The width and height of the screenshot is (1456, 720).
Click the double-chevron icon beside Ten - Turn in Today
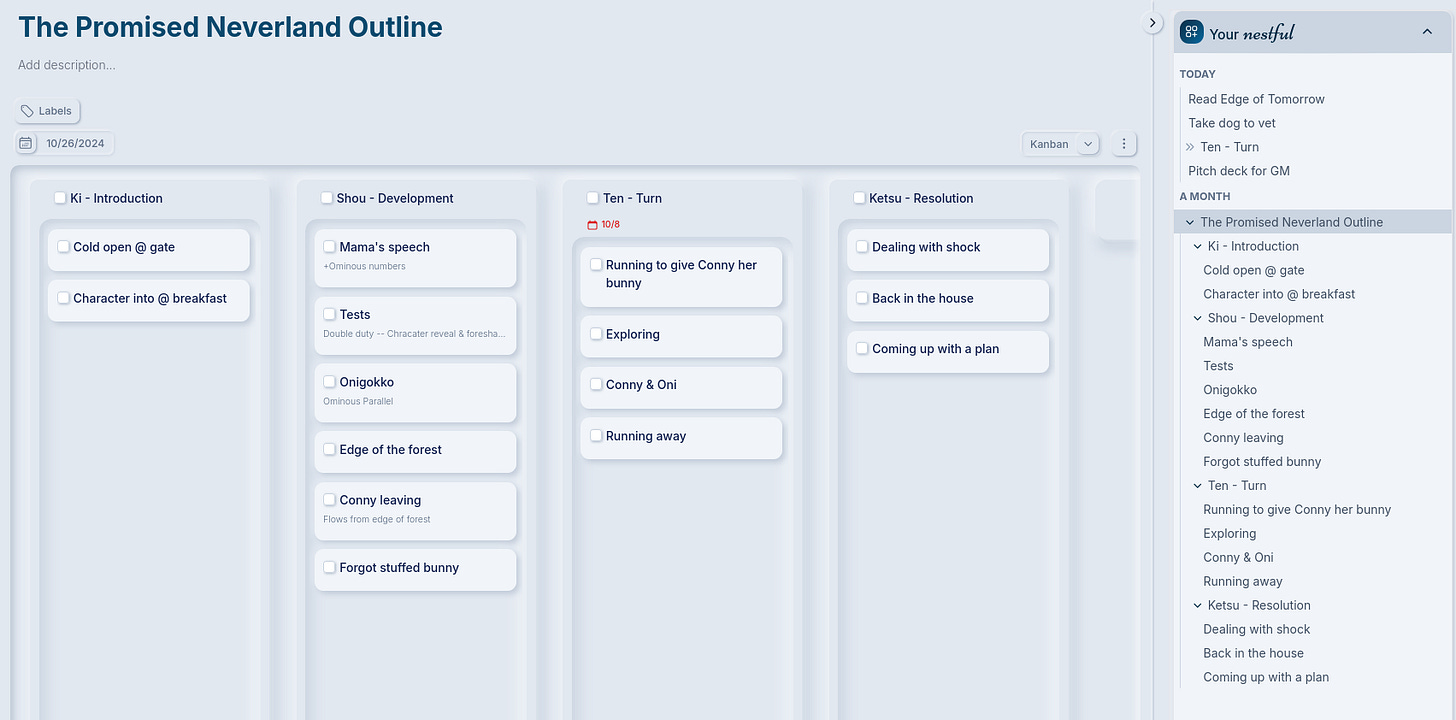click(1190, 147)
